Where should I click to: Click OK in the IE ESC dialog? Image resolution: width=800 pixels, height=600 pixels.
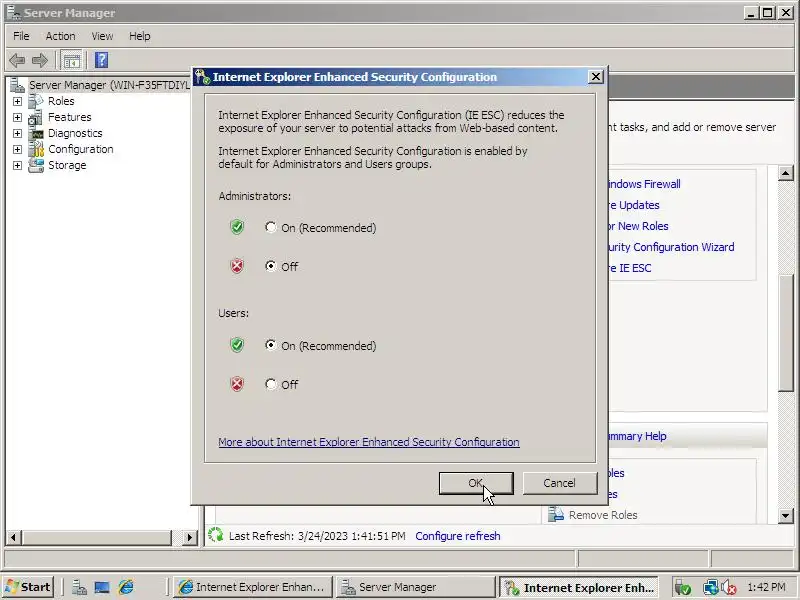click(x=476, y=483)
